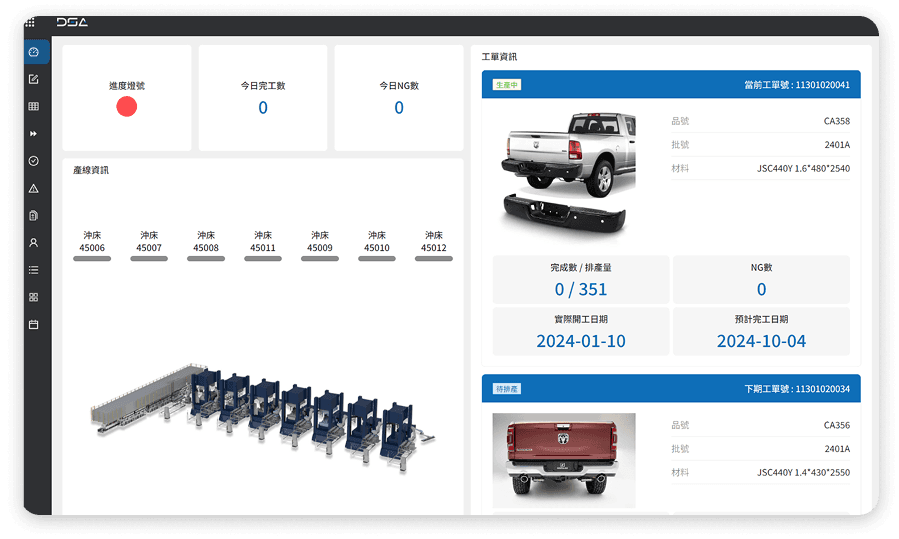899x539 pixels.
Task: Click the 待排產 status badge
Action: coord(507,389)
